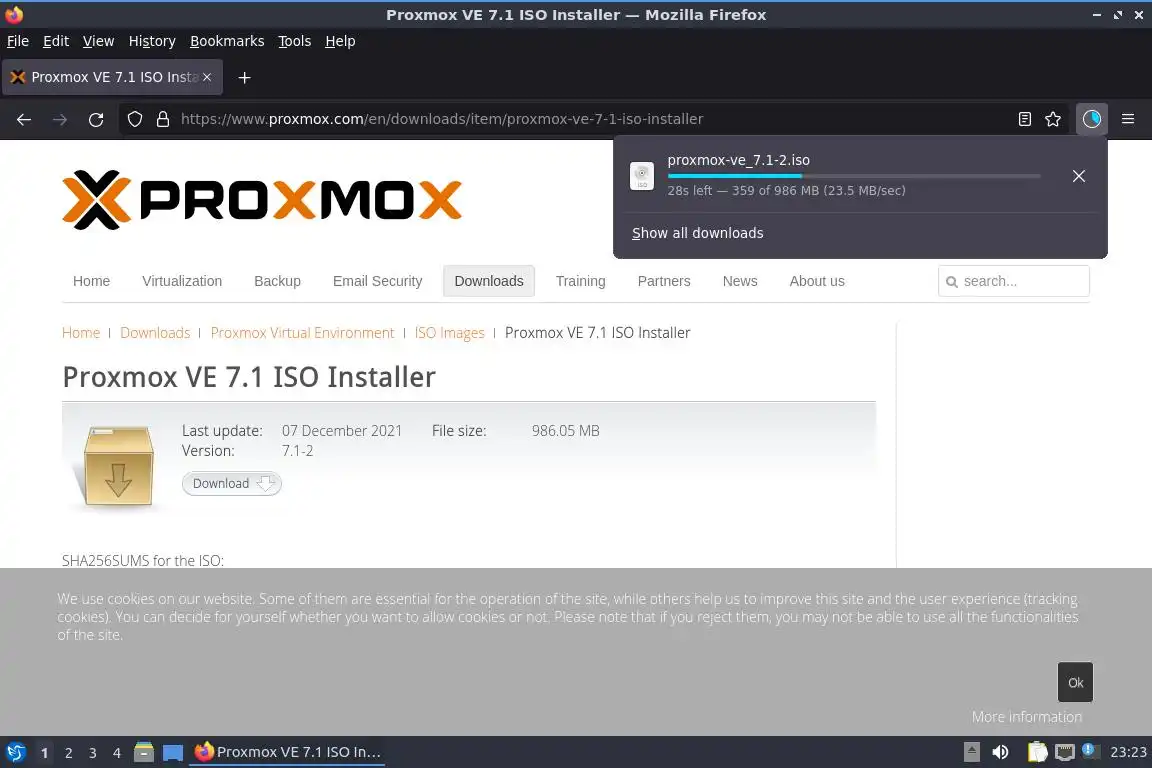Reload the current page

coord(96,119)
